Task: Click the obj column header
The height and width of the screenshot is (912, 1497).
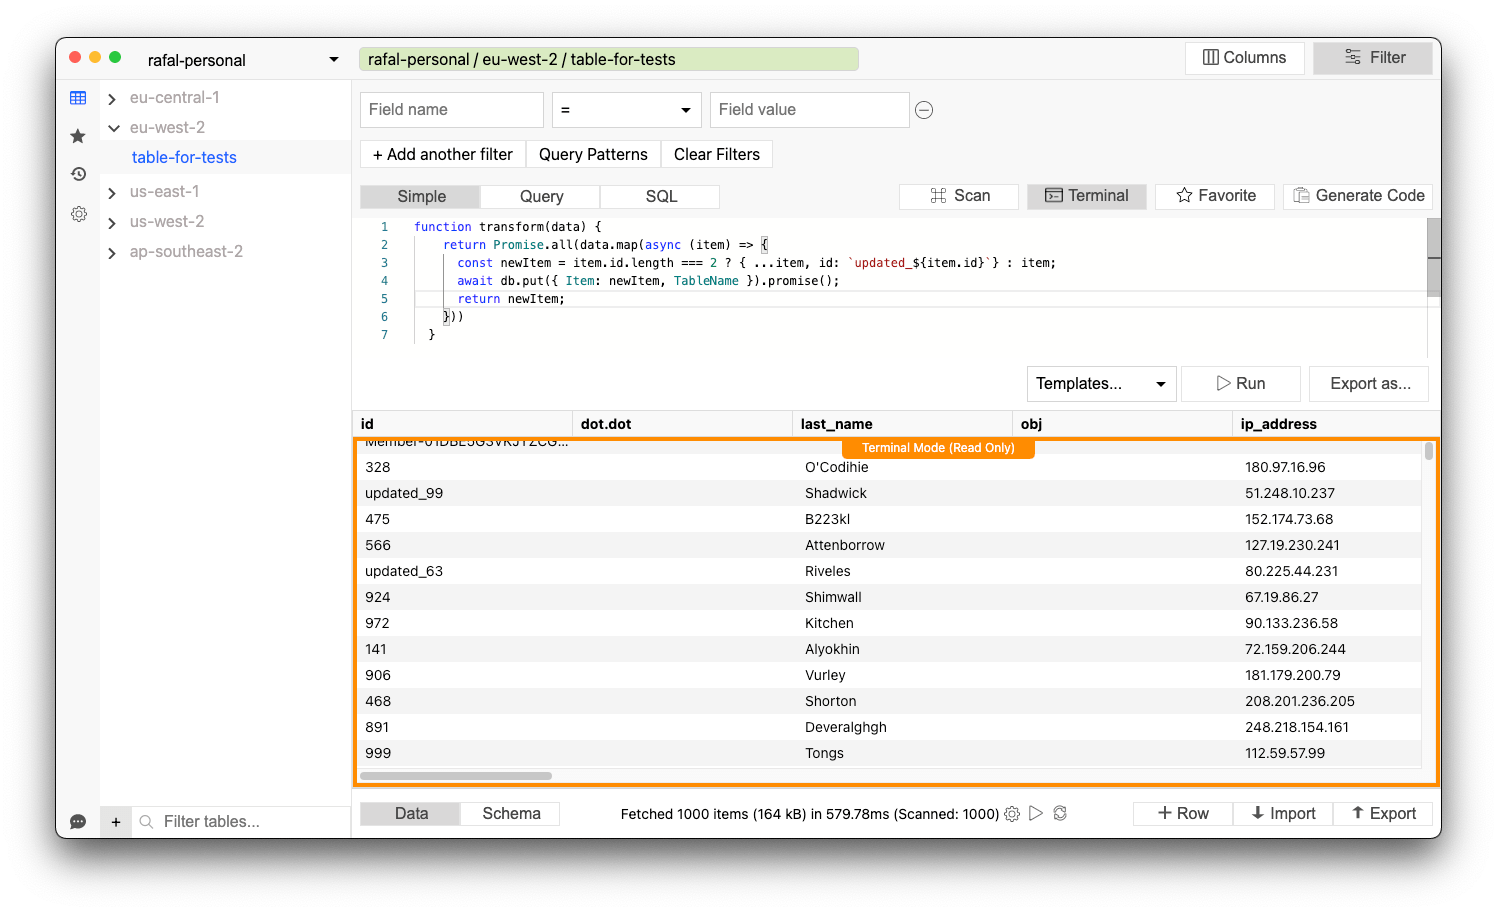Action: point(1122,424)
